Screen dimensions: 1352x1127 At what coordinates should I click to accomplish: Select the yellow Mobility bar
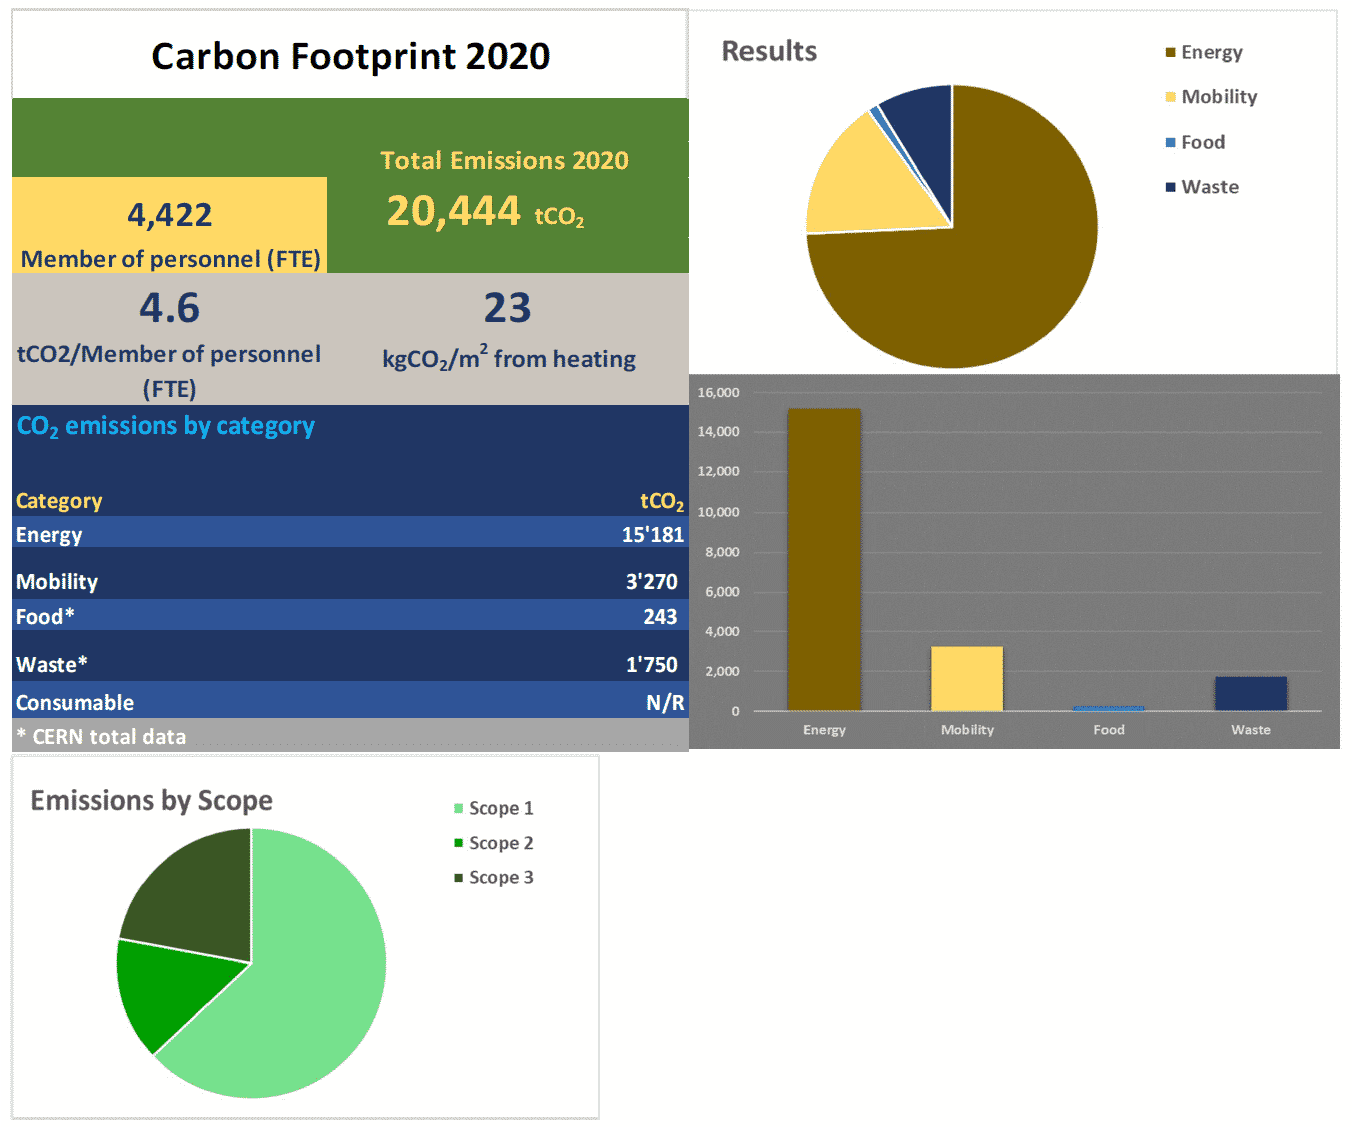(966, 678)
